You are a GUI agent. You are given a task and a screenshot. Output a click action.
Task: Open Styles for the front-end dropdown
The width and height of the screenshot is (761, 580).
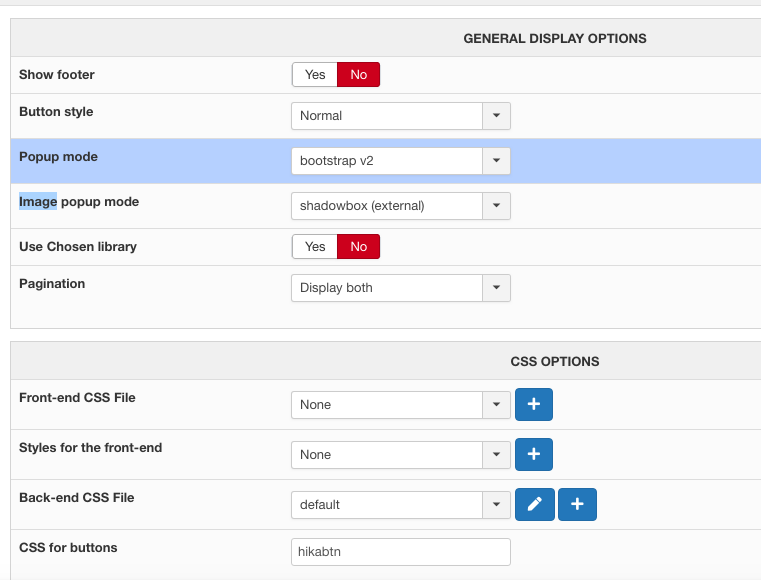[x=401, y=455]
